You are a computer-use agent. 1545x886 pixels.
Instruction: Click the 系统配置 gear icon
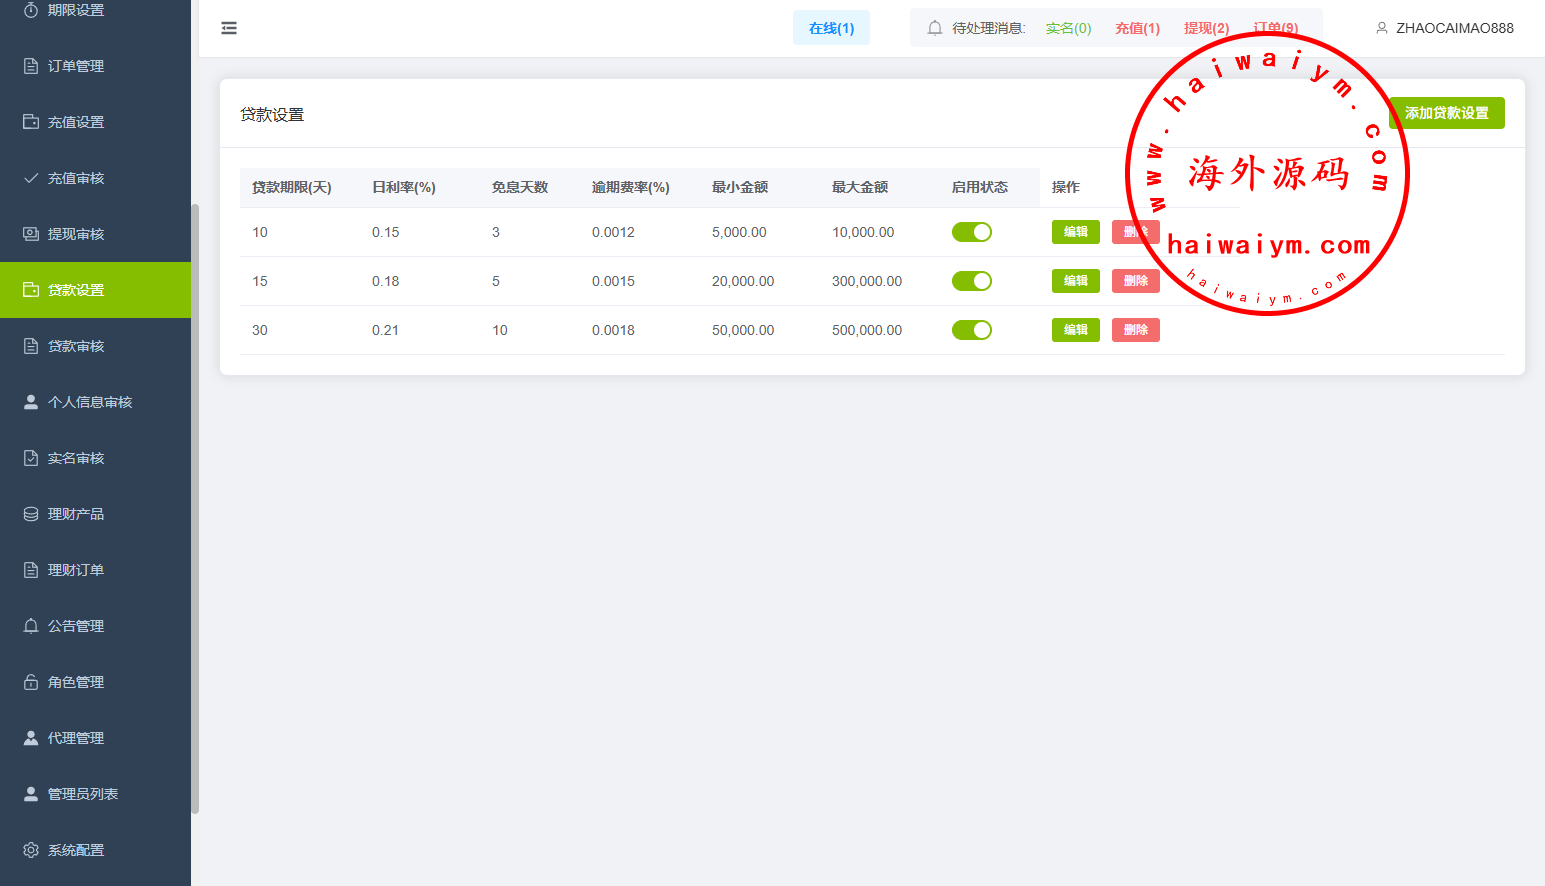point(31,850)
